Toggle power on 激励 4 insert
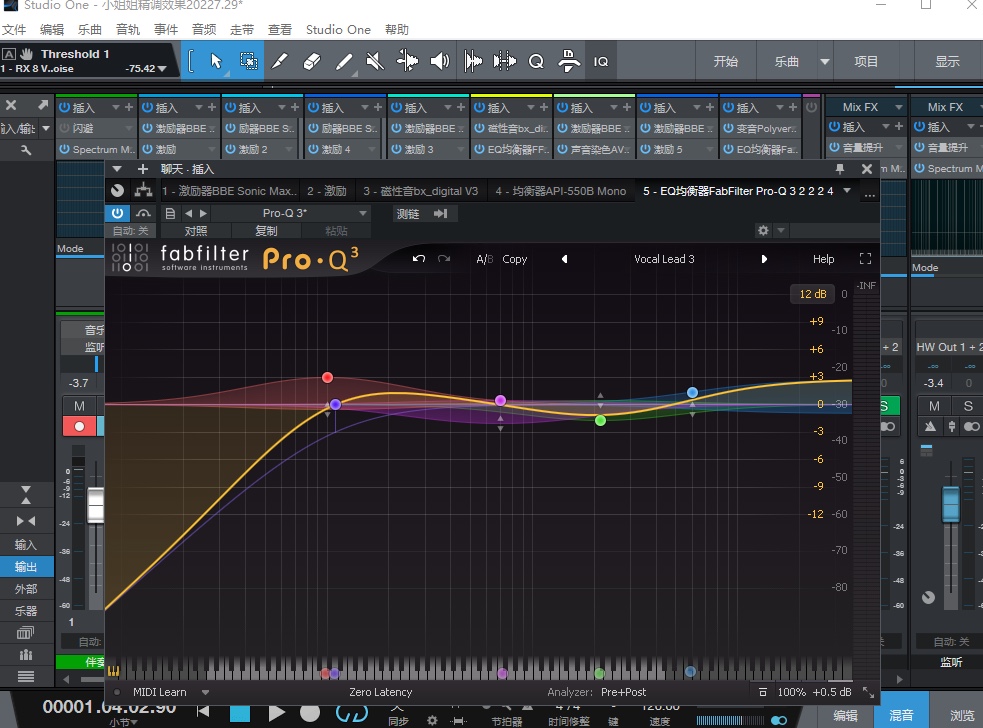 313,149
